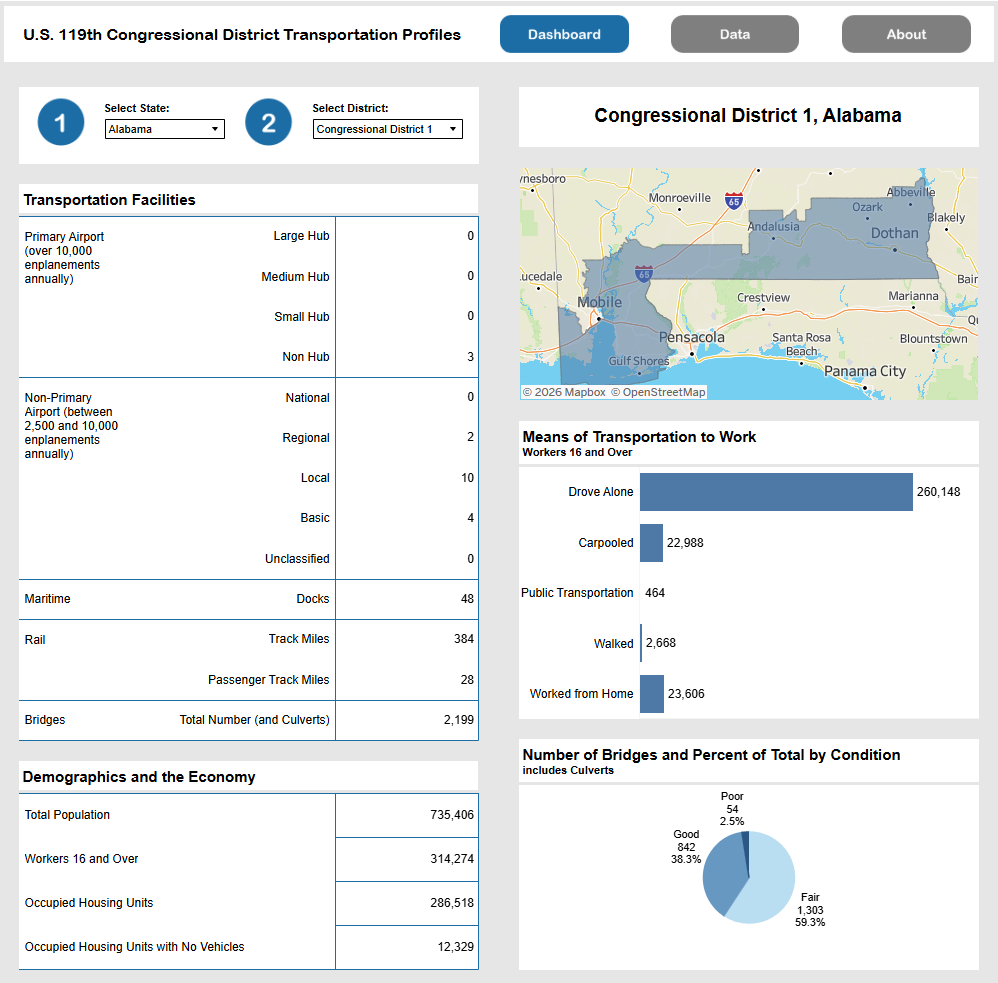Click the Mapbox attribution link on the map

coord(564,392)
